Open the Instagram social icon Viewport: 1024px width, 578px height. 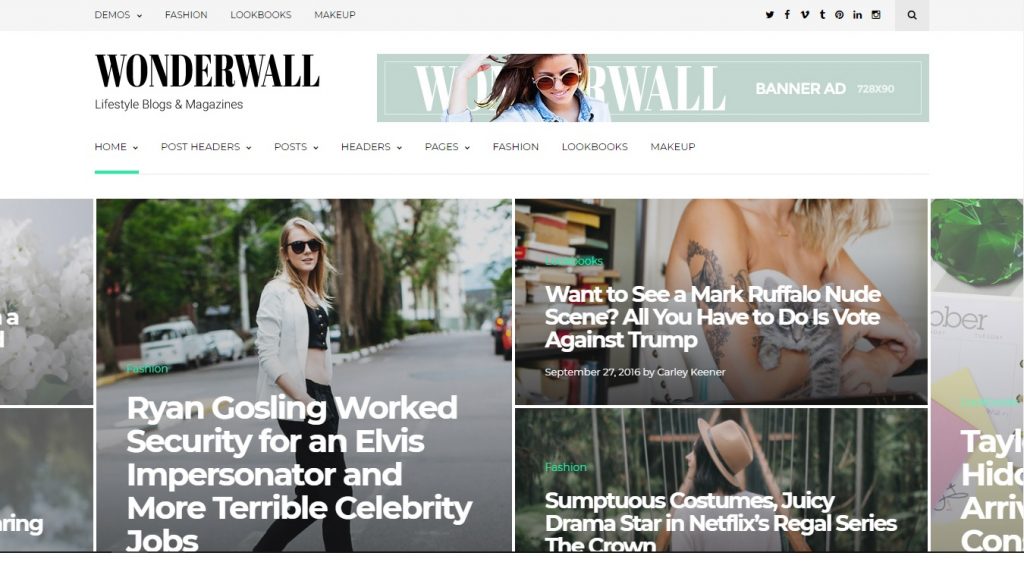pyautogui.click(x=876, y=14)
